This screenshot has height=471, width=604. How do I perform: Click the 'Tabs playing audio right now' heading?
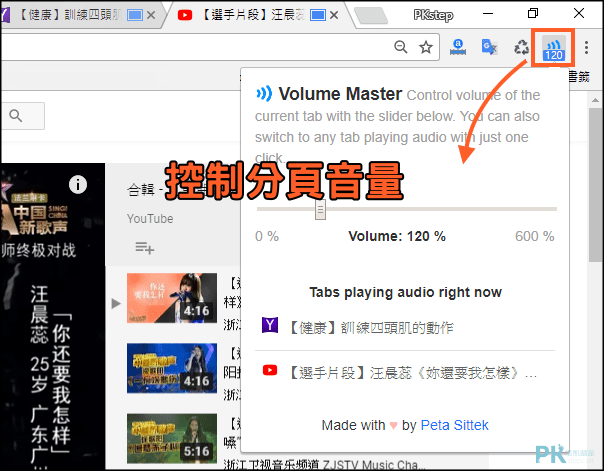[405, 292]
